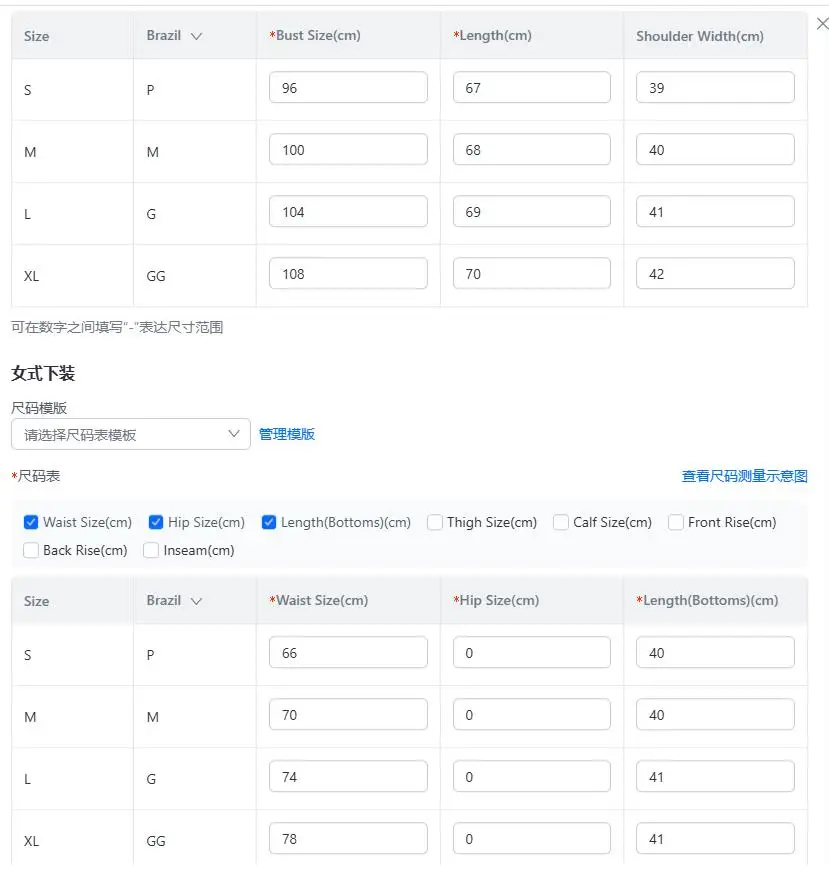Image resolution: width=829 pixels, height=878 pixels.
Task: Edit Shoulder Width field for size L tops
Action: 715,212
